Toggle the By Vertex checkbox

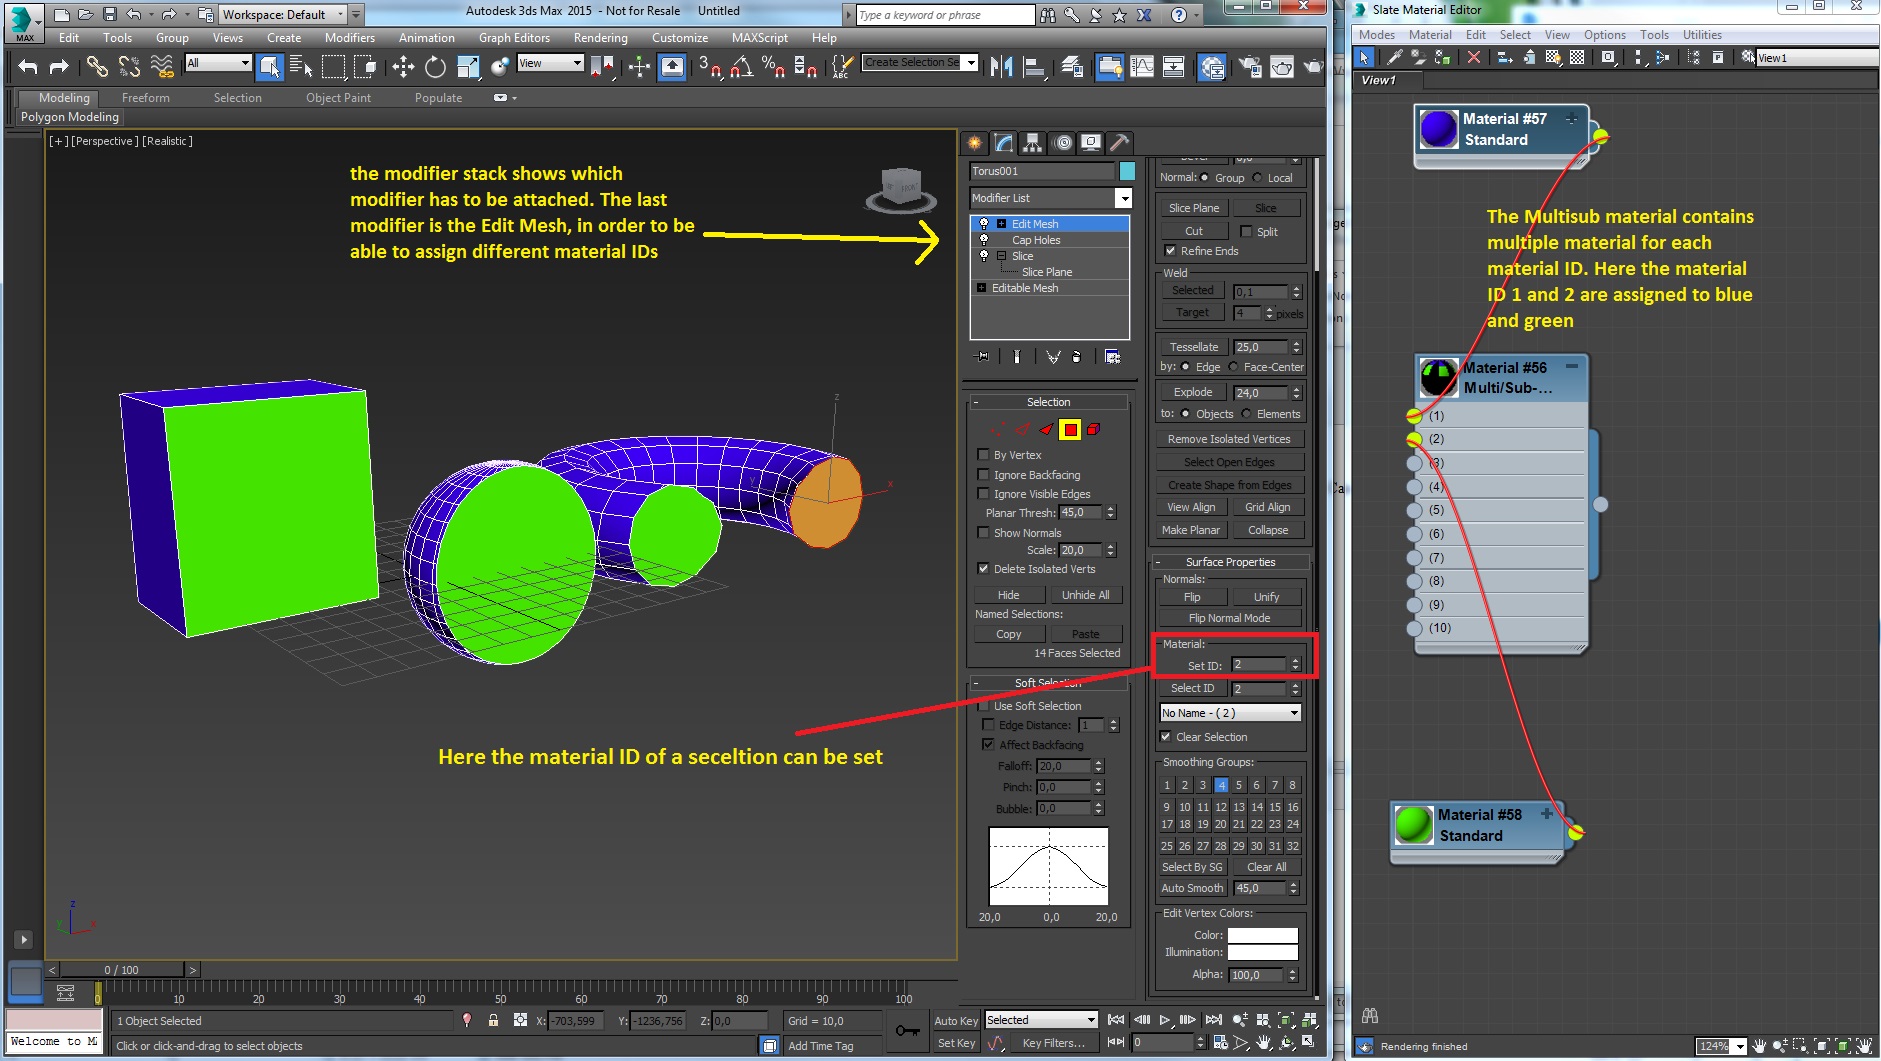pyautogui.click(x=983, y=455)
